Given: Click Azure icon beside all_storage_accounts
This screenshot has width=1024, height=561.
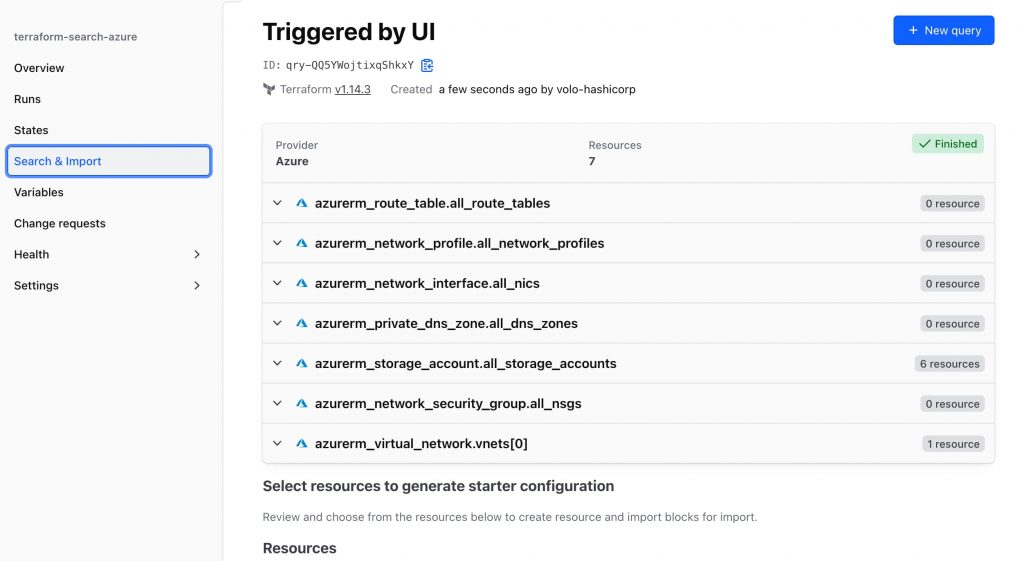Looking at the screenshot, I should [x=302, y=363].
